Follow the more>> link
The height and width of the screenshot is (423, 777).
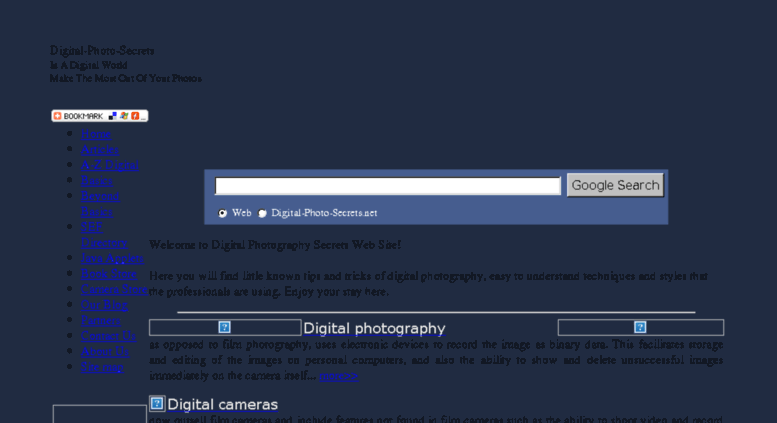(338, 375)
